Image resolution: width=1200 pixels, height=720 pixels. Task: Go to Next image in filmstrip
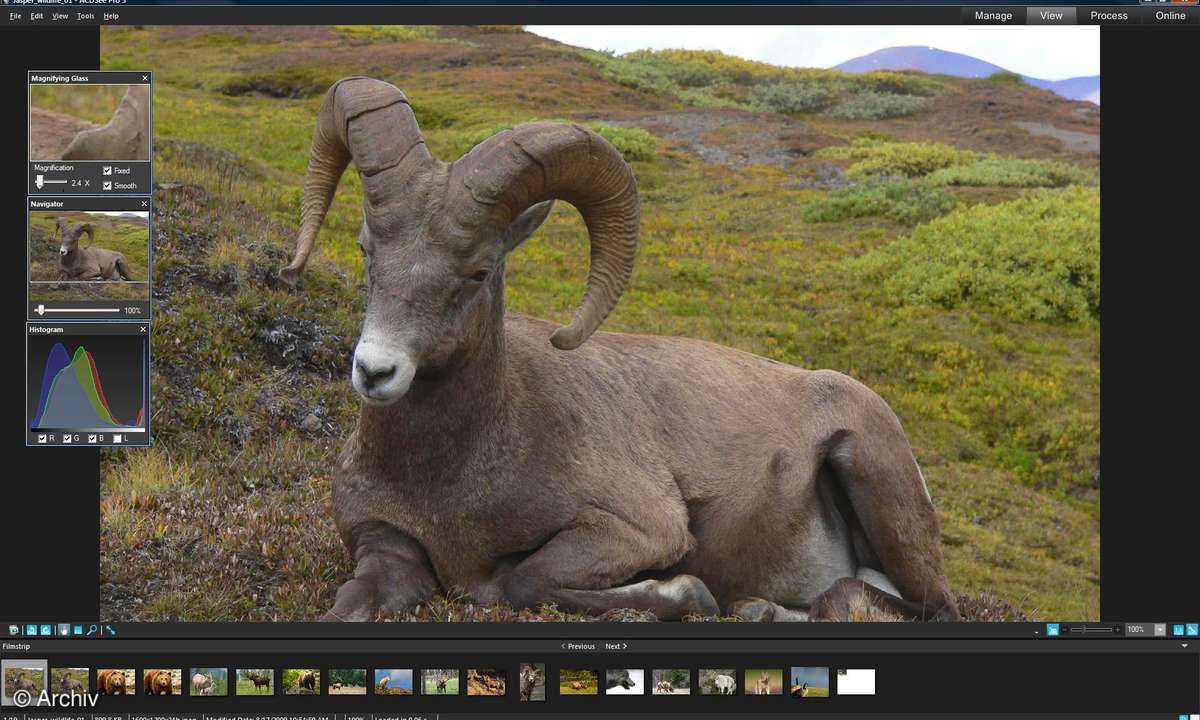point(616,646)
